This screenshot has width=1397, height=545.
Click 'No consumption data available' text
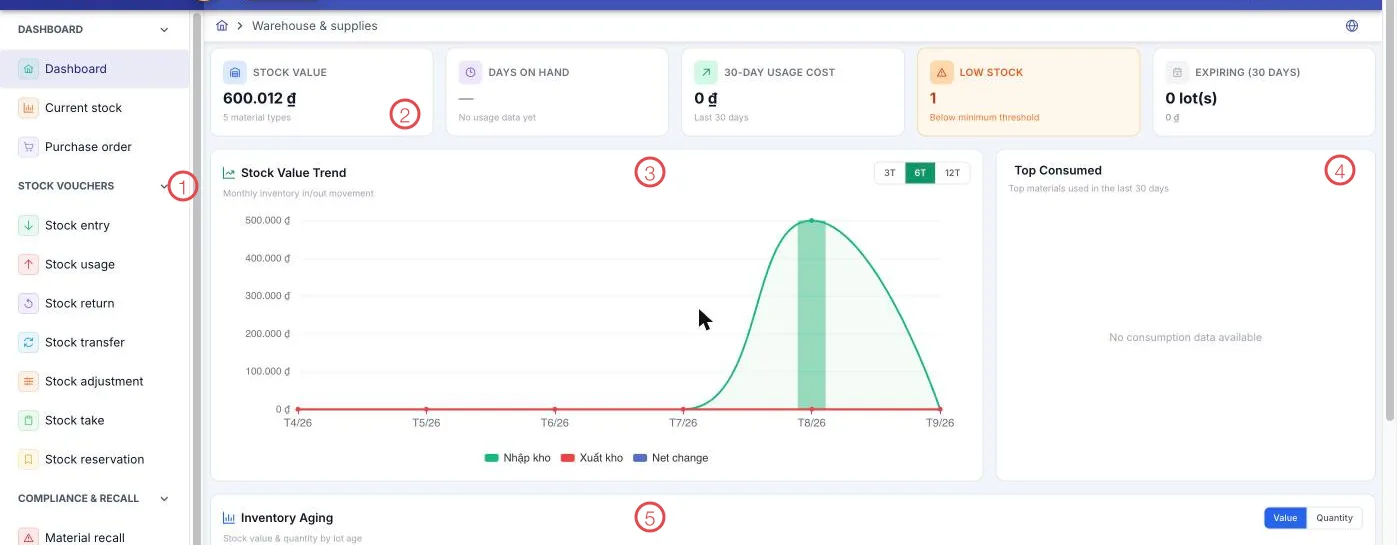pos(1185,338)
